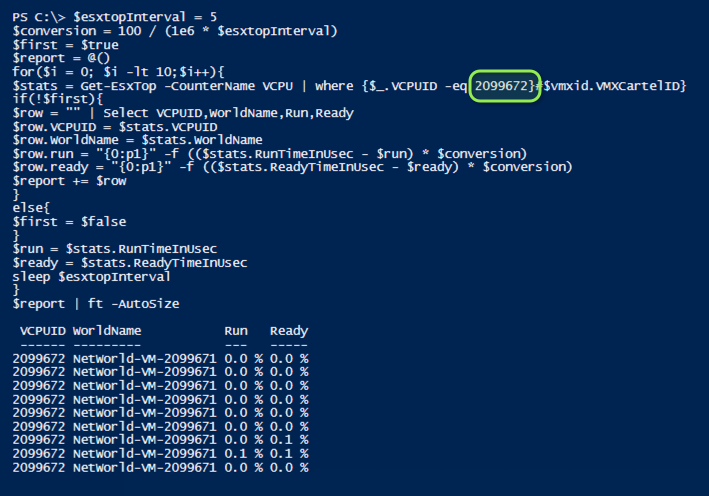Screen dimensions: 709x496
Task: Click the Ready column header
Action: tap(289, 331)
